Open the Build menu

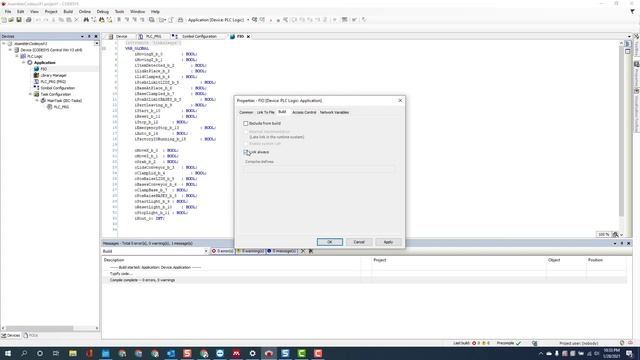pyautogui.click(x=68, y=11)
